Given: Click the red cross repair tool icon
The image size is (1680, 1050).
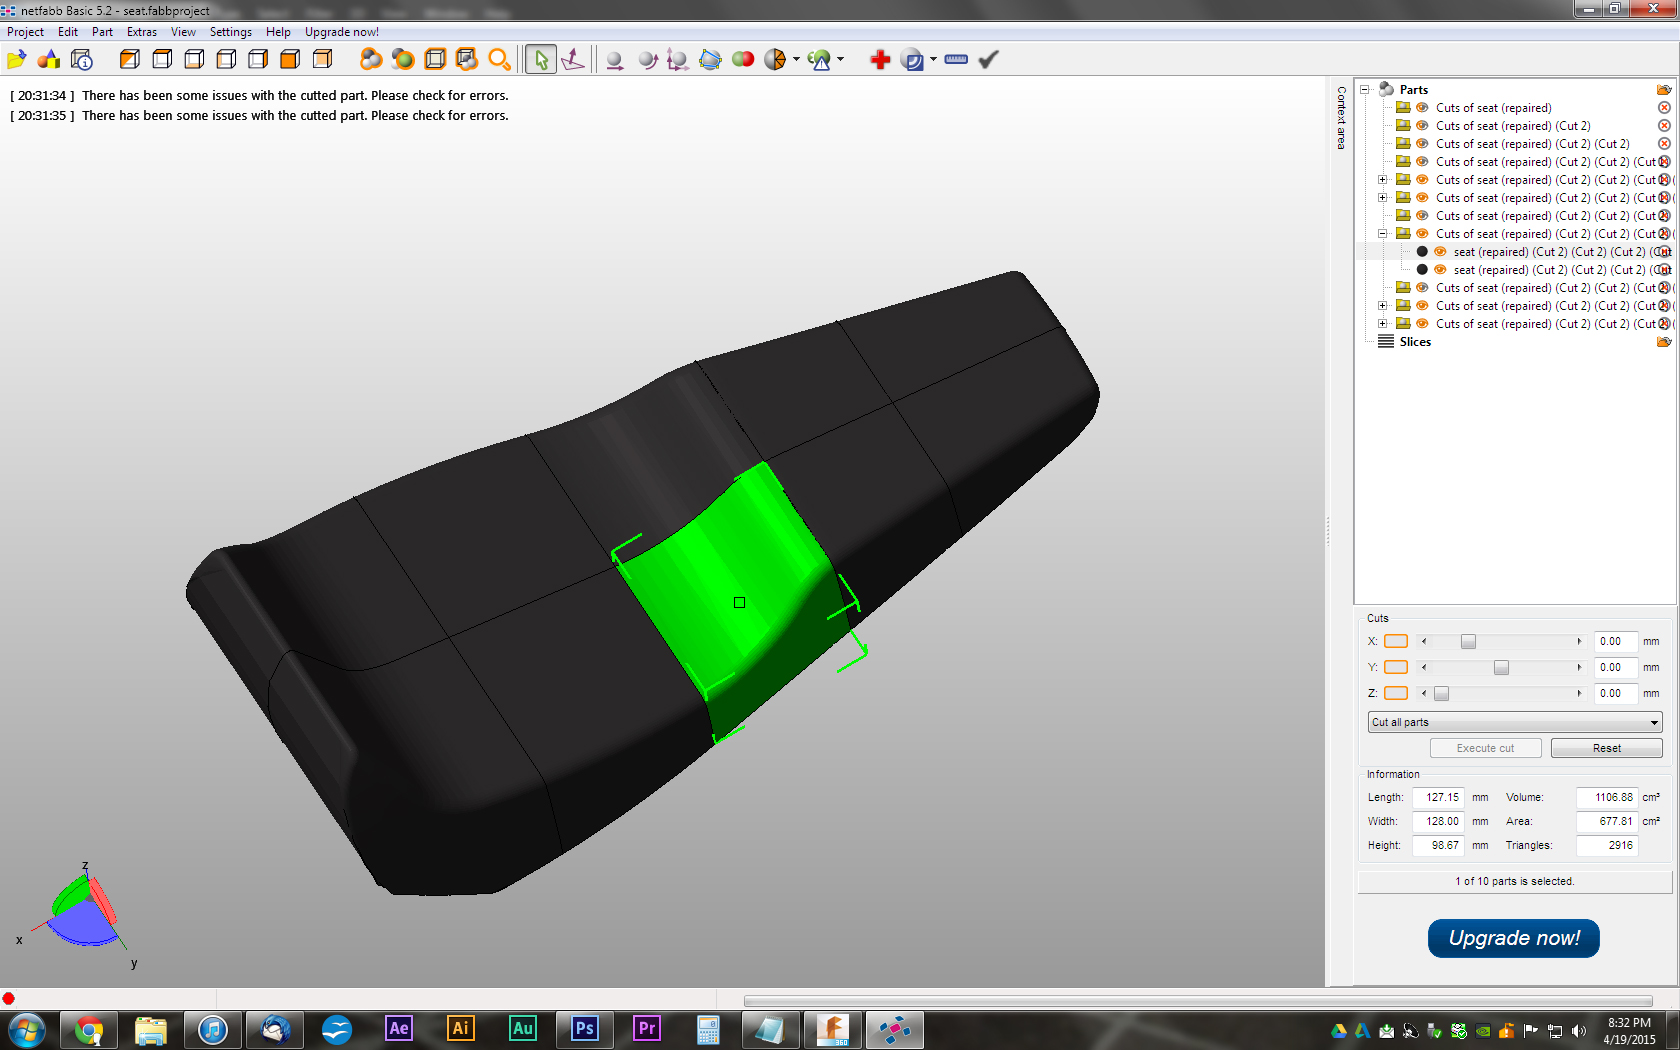Looking at the screenshot, I should click(880, 60).
